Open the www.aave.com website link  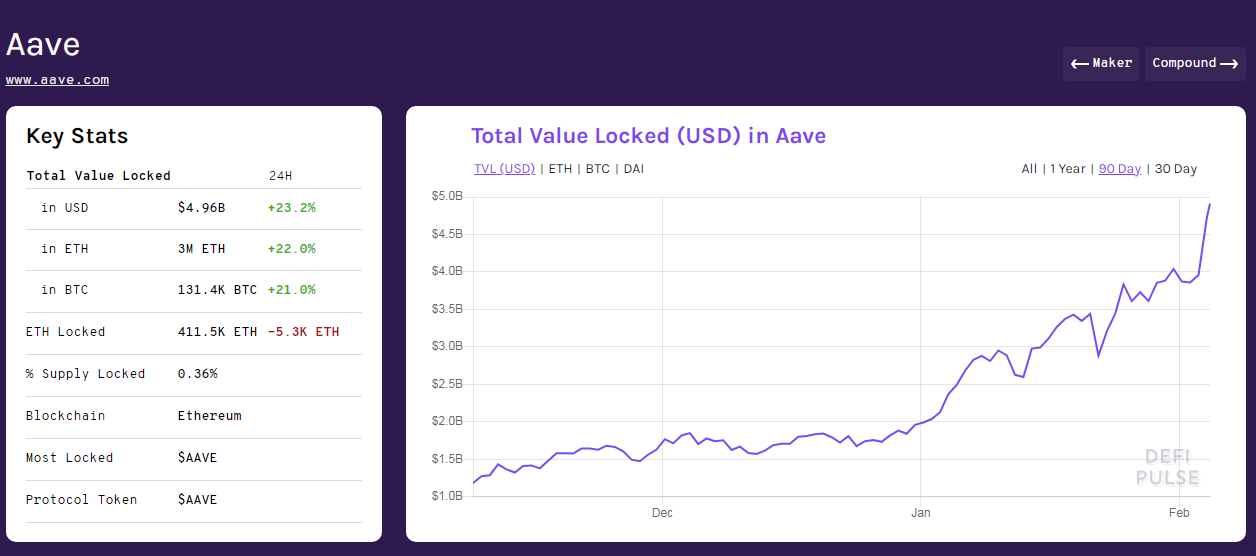point(57,80)
